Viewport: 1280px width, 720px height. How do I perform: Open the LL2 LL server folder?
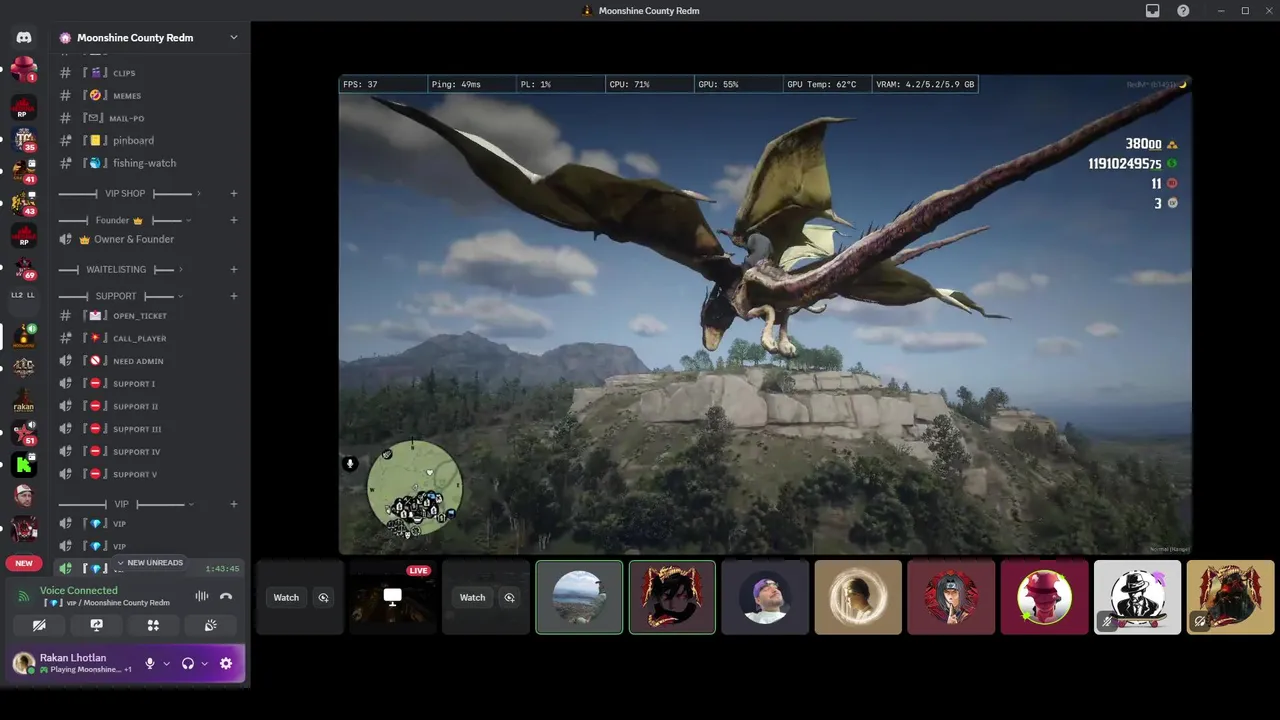24,295
